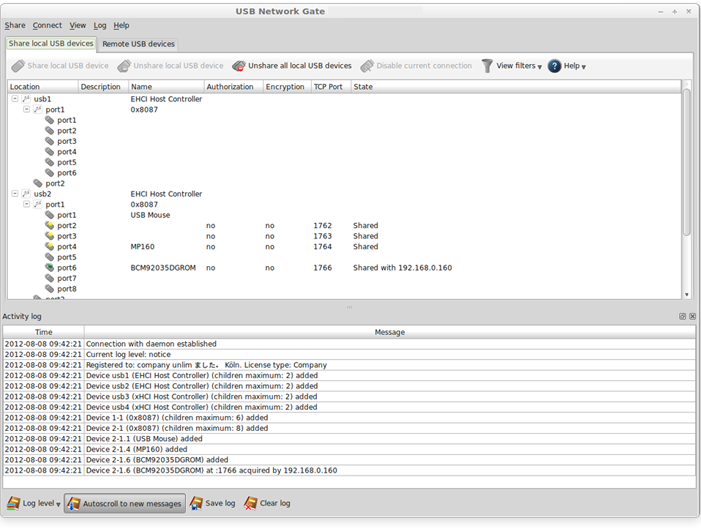Collapse port1 under usb2
Viewport: 701px width, 529px height.
coord(27,204)
